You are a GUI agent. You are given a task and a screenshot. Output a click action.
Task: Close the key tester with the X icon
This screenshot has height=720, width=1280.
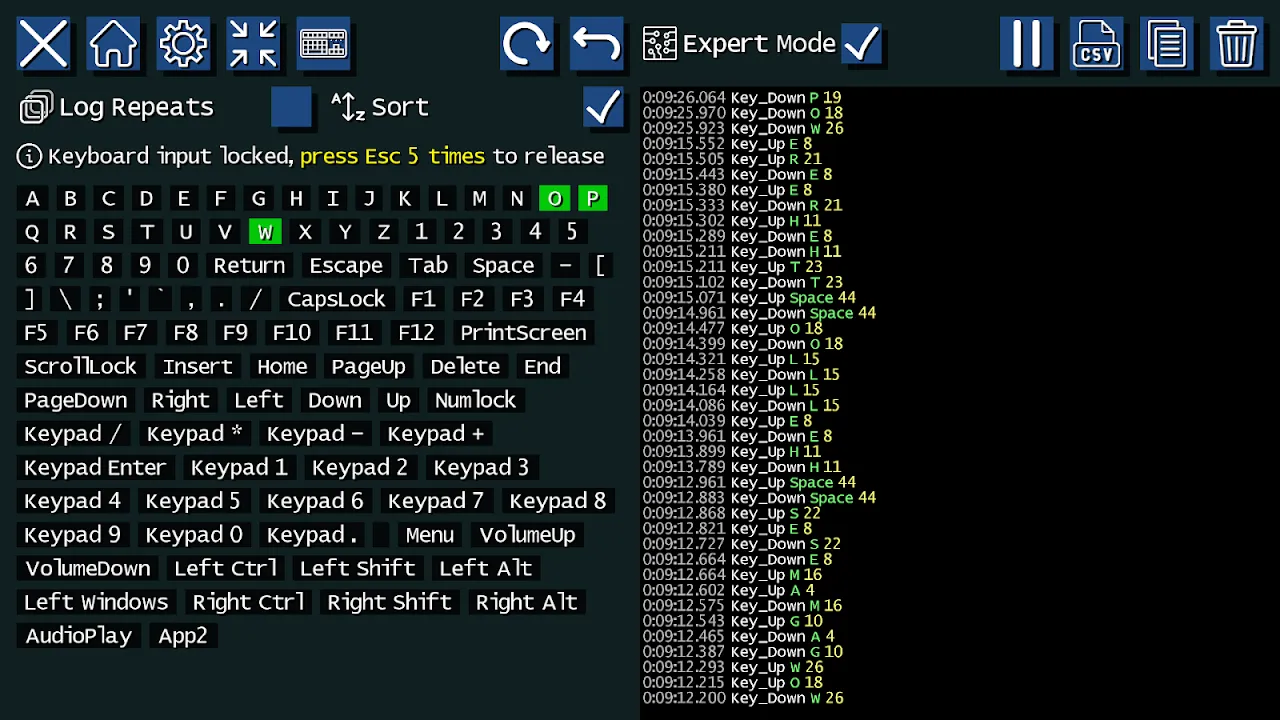click(43, 44)
